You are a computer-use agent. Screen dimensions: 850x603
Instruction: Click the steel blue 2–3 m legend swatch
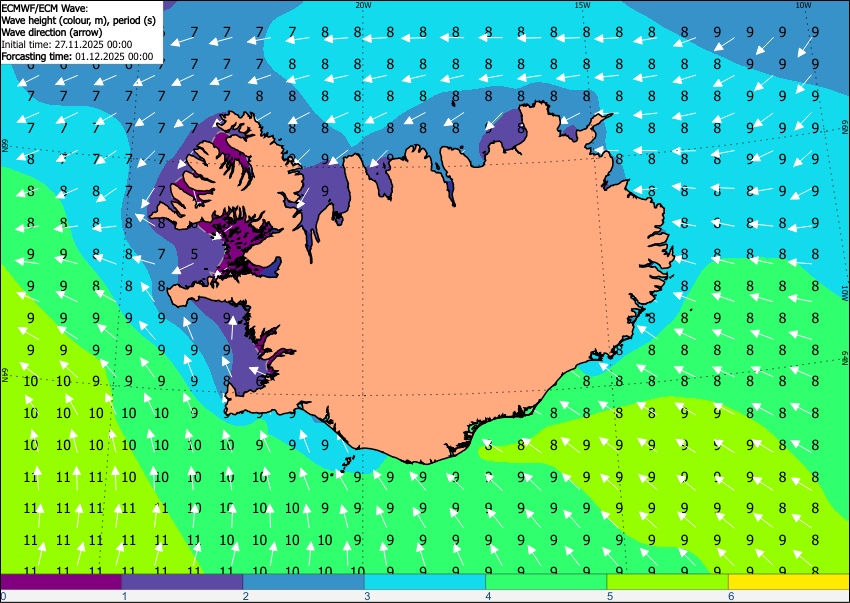[304, 581]
